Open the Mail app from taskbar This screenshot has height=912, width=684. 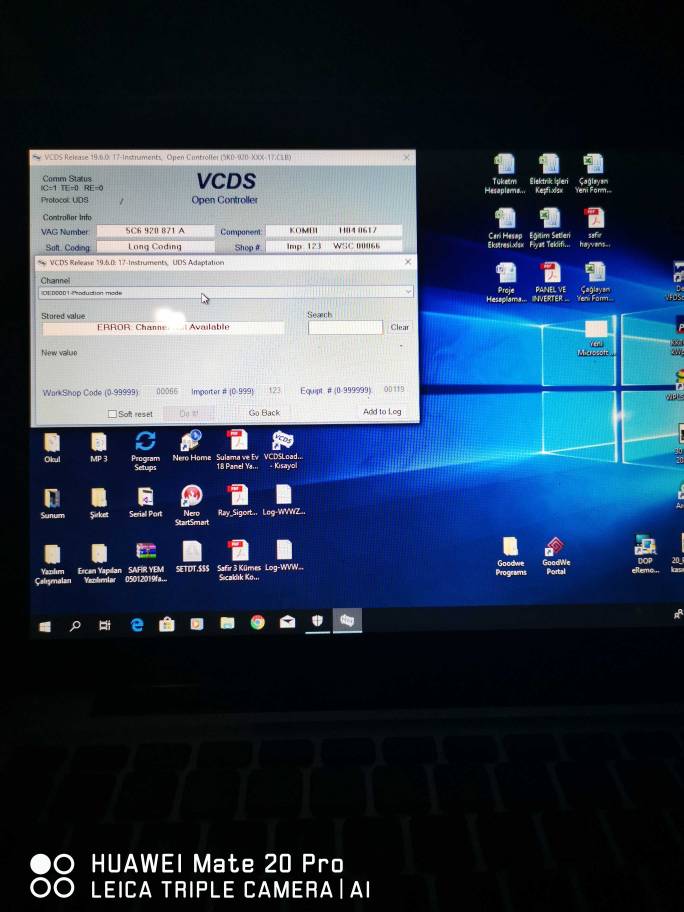(287, 622)
